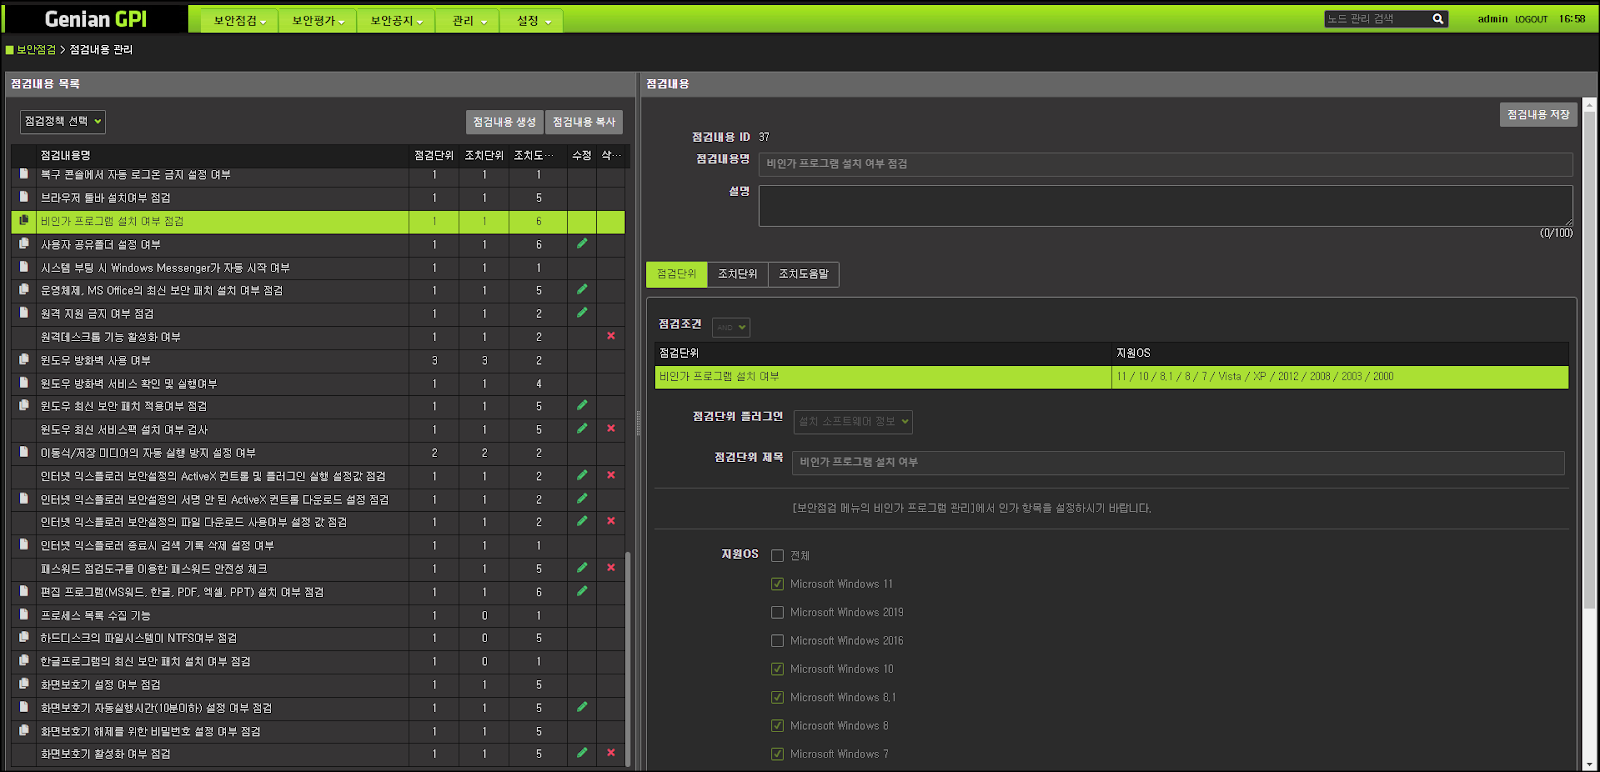Switch to the 조치단위 tab
Image resolution: width=1600 pixels, height=772 pixels.
tap(737, 274)
